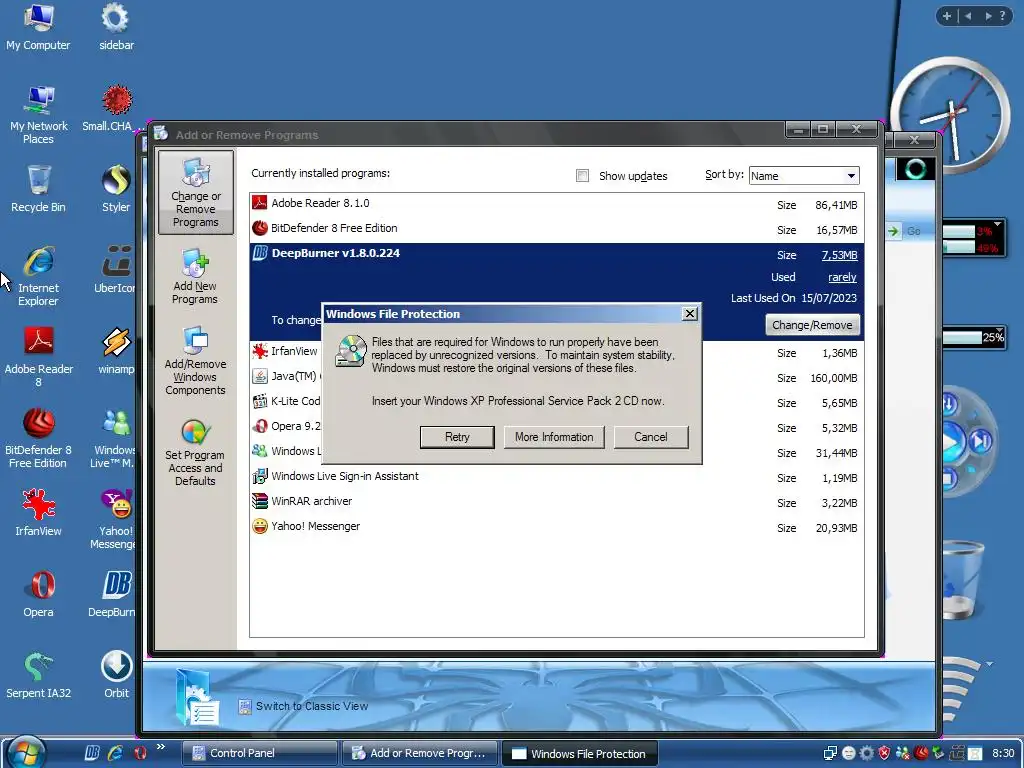
Task: Enable the Show updates checkbox
Action: pyautogui.click(x=583, y=176)
